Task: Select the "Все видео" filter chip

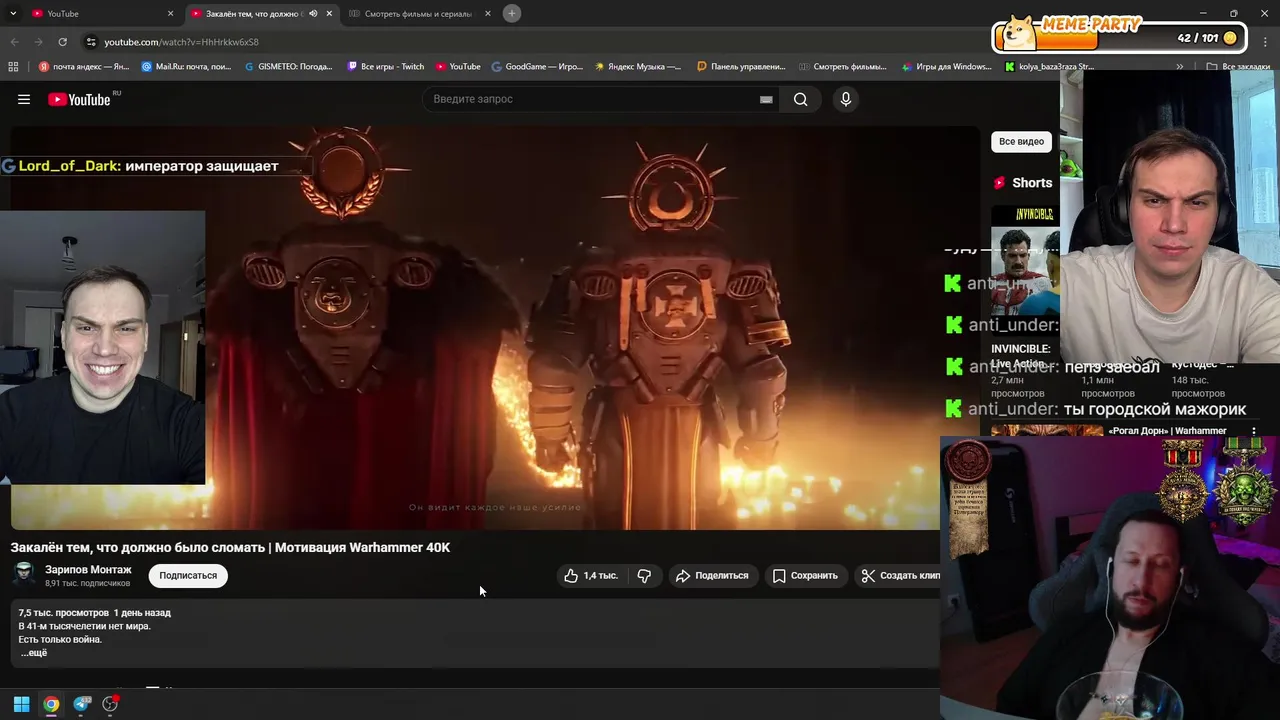Action: coord(1021,141)
